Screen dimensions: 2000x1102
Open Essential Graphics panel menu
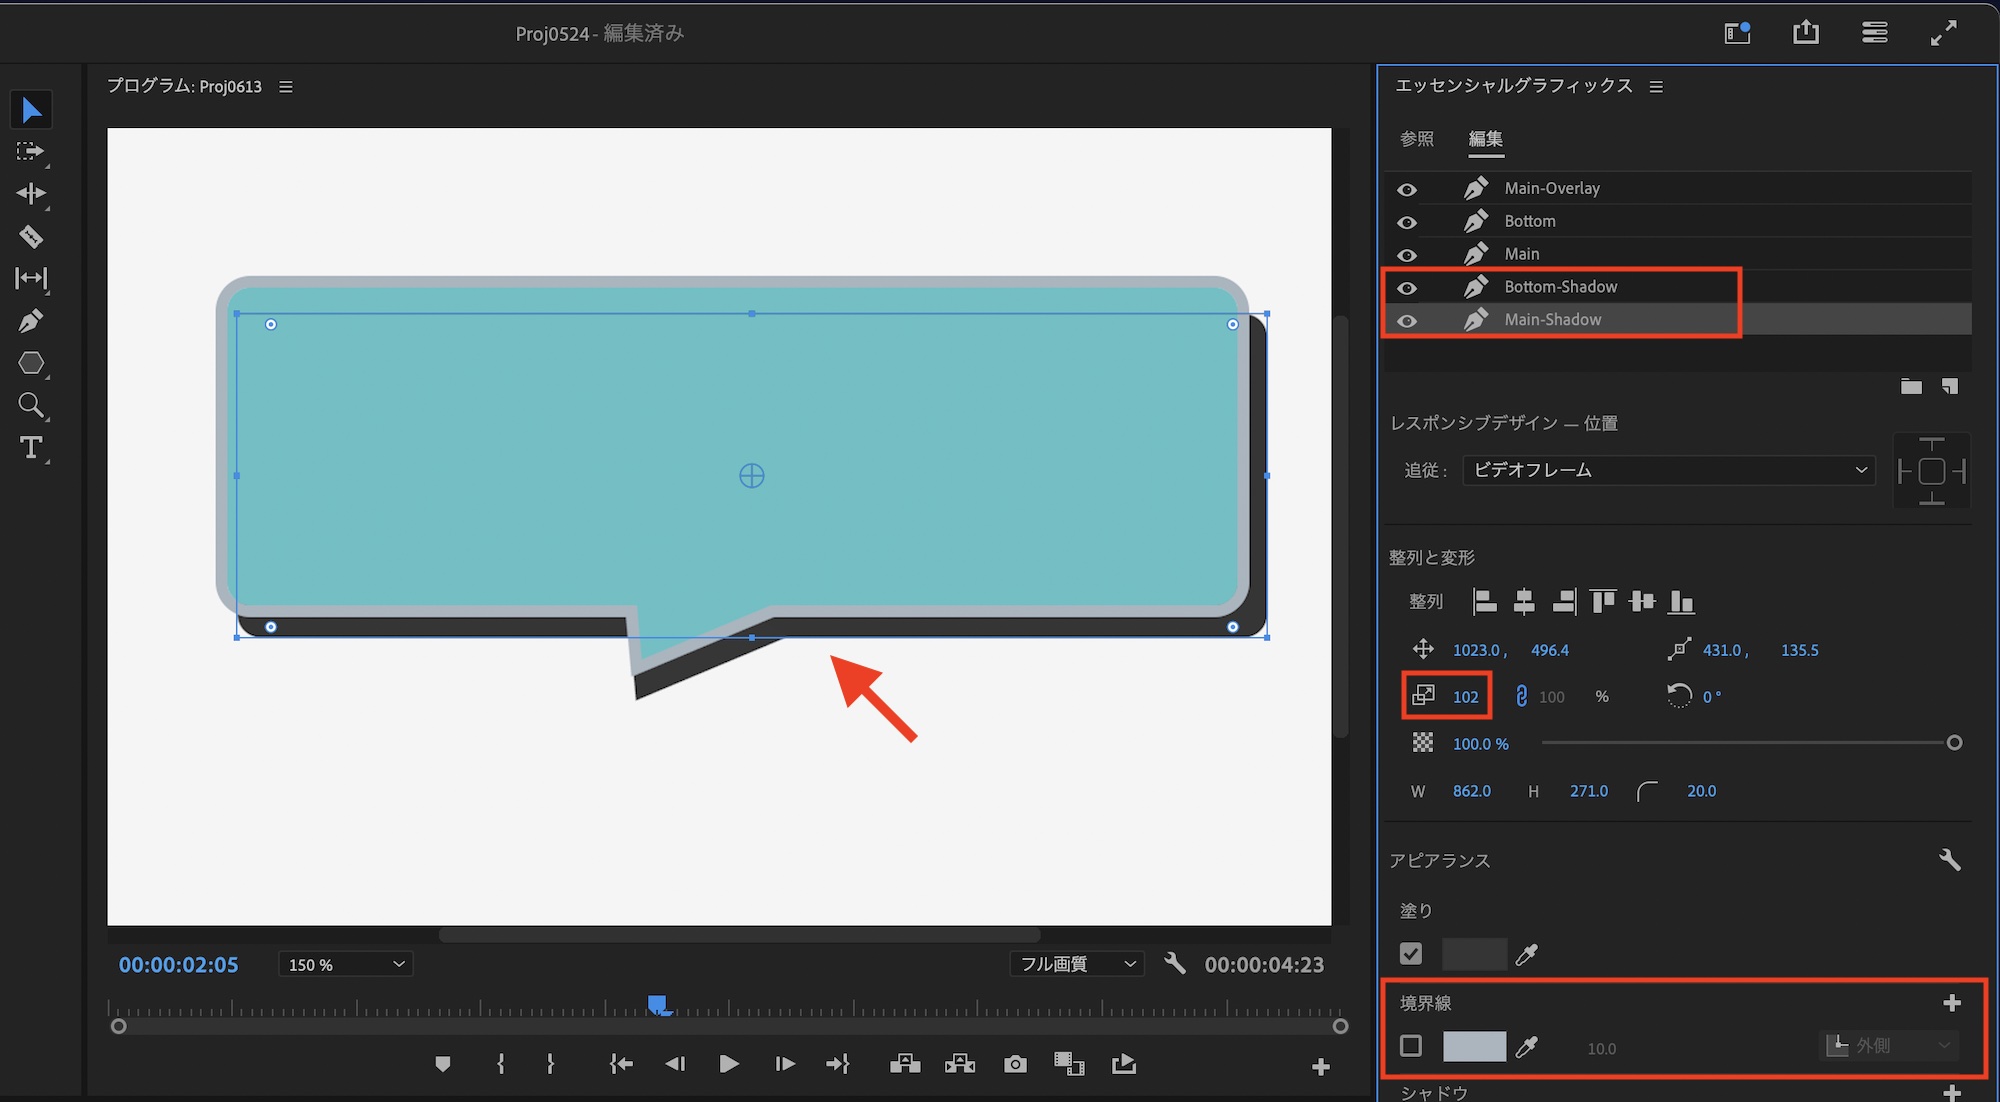(1656, 87)
